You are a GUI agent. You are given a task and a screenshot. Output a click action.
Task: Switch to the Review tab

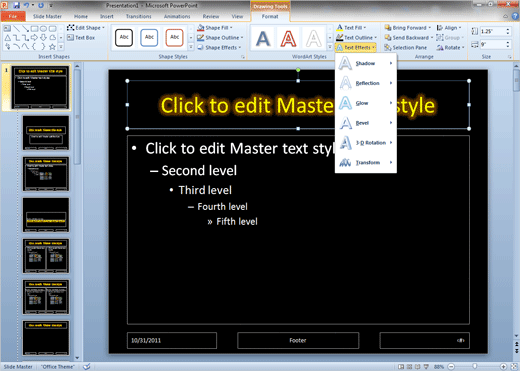tap(211, 16)
